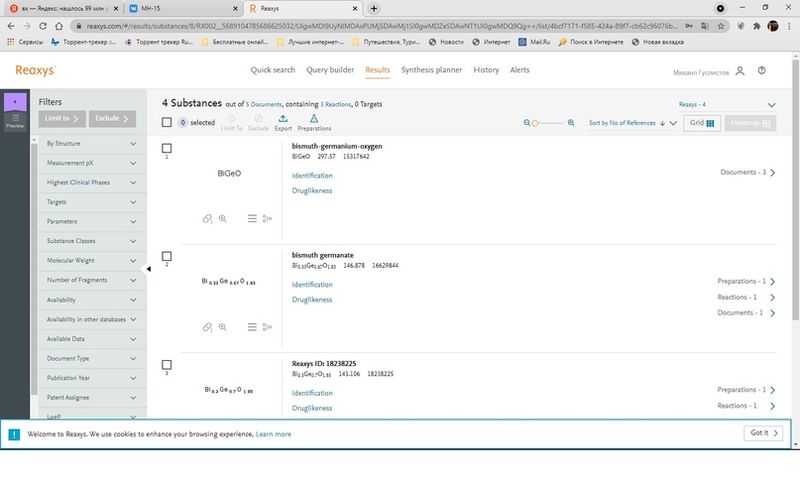This screenshot has width=800, height=481.
Task: Click the magnifier icon under BiGeO structure
Action: 223,217
